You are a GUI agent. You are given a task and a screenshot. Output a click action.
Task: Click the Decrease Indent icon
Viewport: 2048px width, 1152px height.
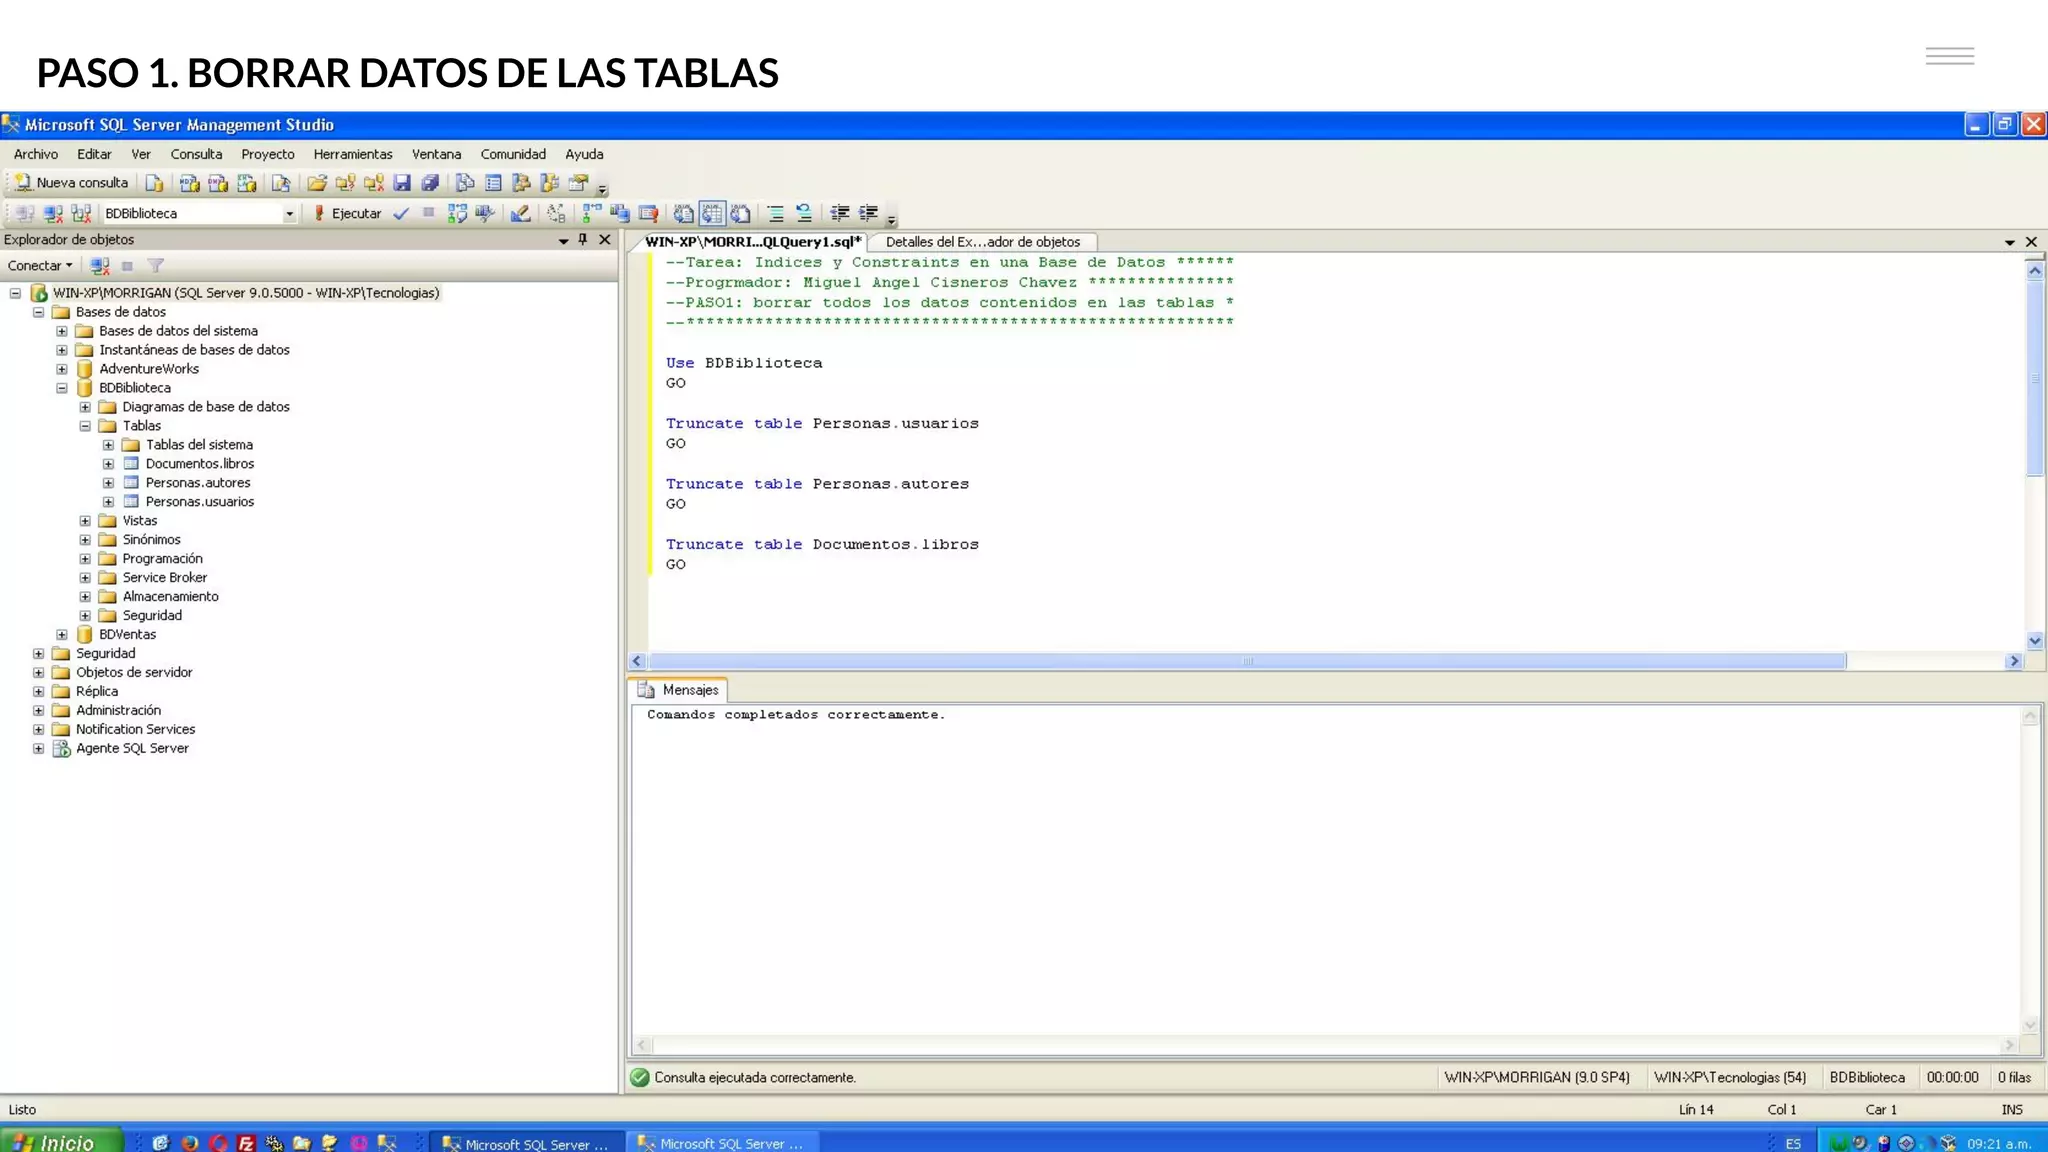(840, 213)
